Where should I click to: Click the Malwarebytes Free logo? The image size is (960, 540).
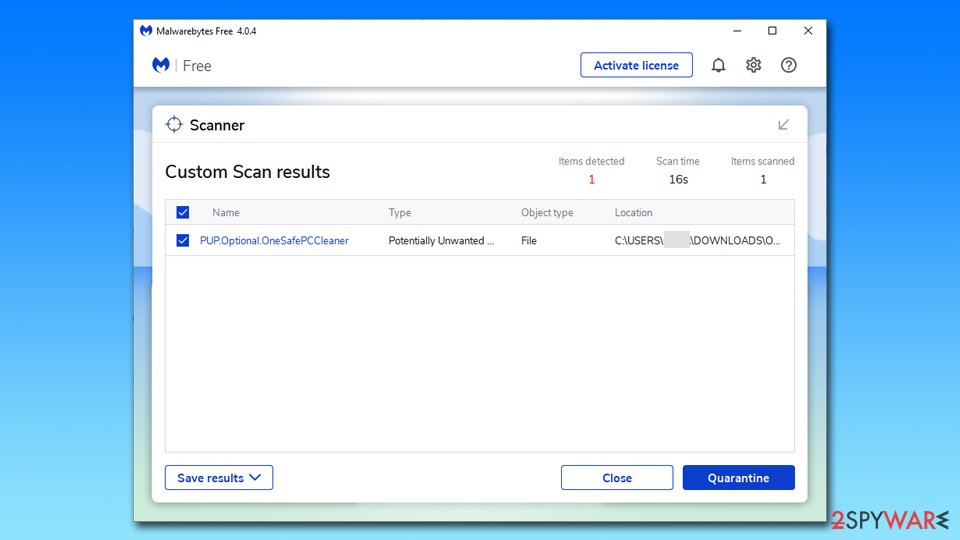pos(161,65)
